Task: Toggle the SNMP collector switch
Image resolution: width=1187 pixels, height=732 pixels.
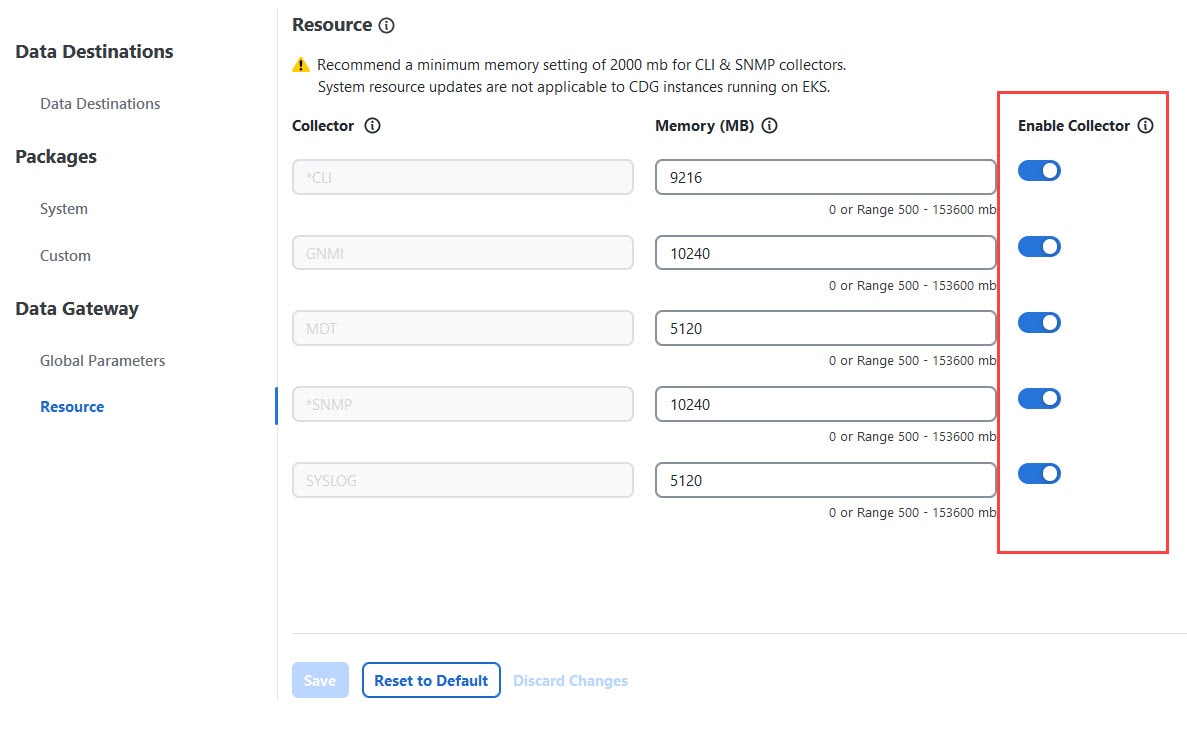Action: [x=1039, y=399]
